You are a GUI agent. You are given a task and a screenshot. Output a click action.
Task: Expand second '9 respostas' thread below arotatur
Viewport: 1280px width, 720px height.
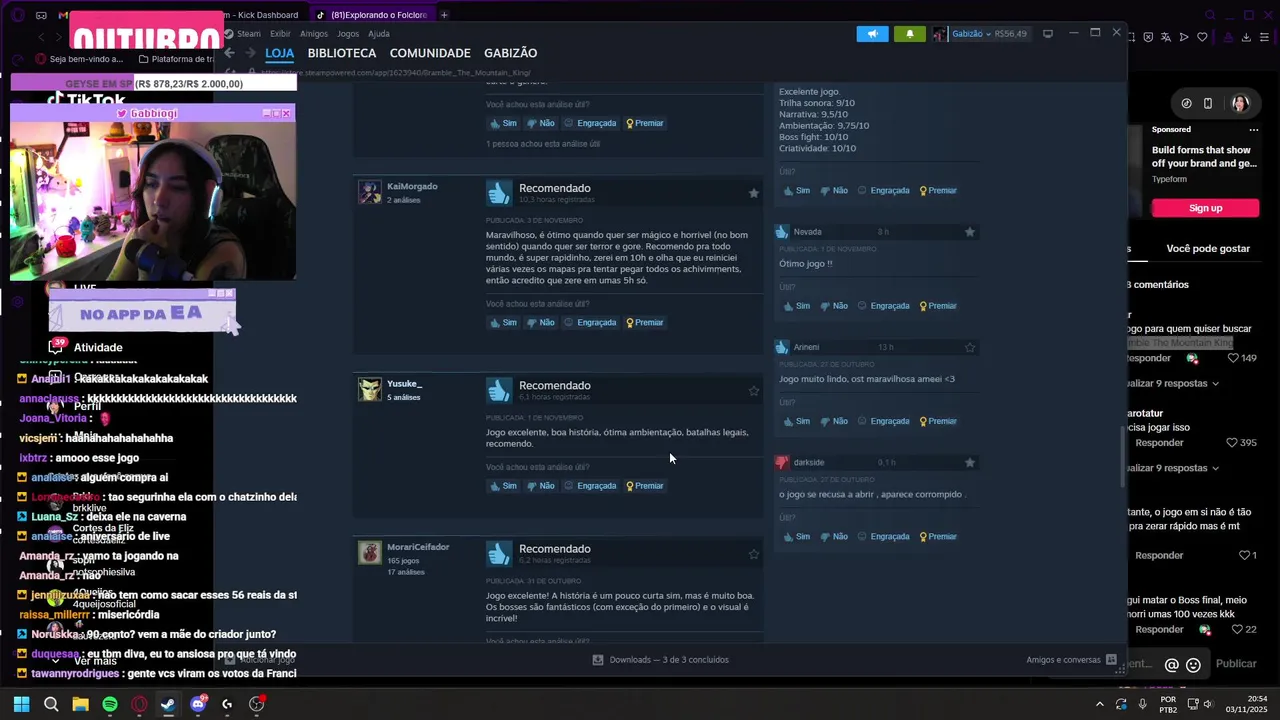click(1173, 468)
